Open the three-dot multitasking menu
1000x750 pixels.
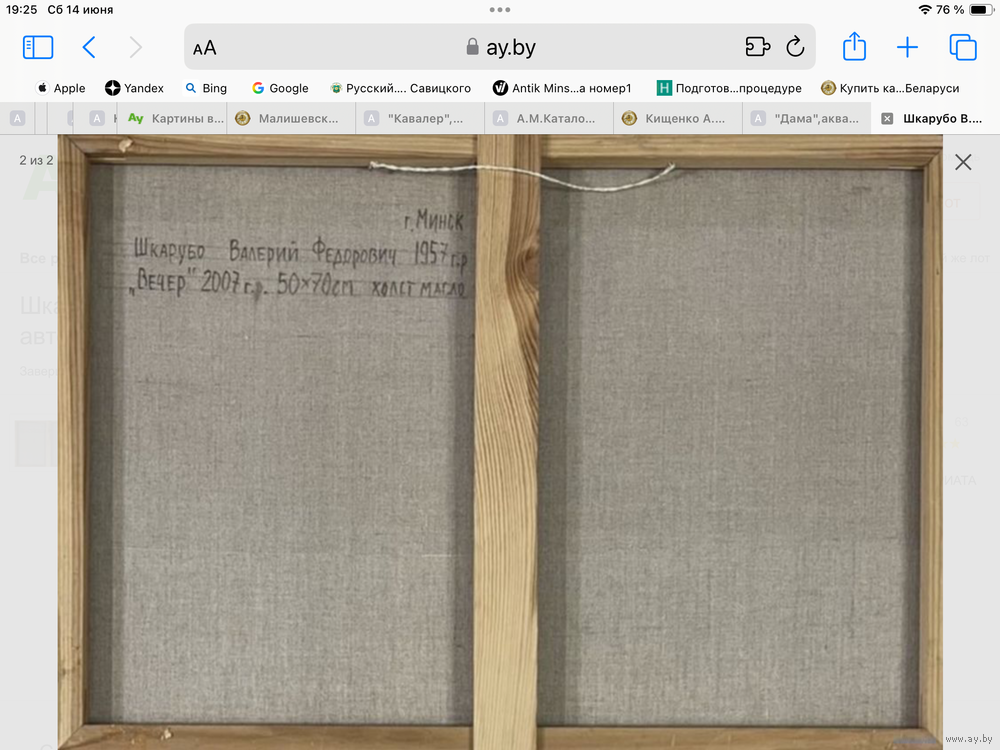pos(500,9)
